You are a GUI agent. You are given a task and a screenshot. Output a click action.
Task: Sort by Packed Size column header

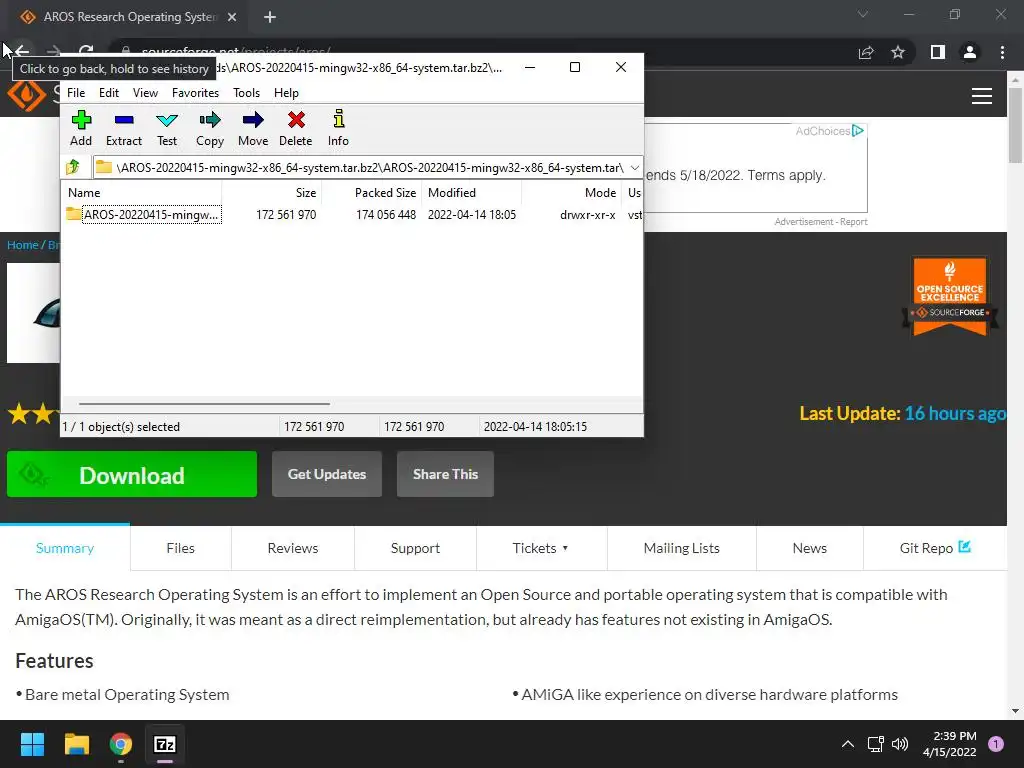[x=372, y=193]
